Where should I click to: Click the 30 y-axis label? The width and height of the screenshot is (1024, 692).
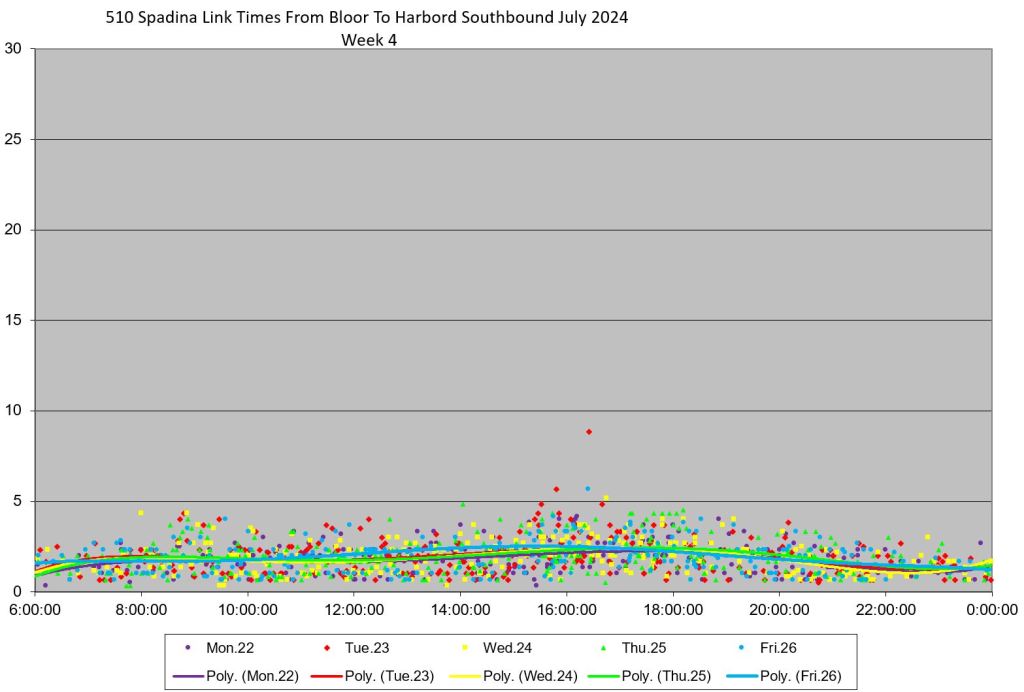[13, 48]
